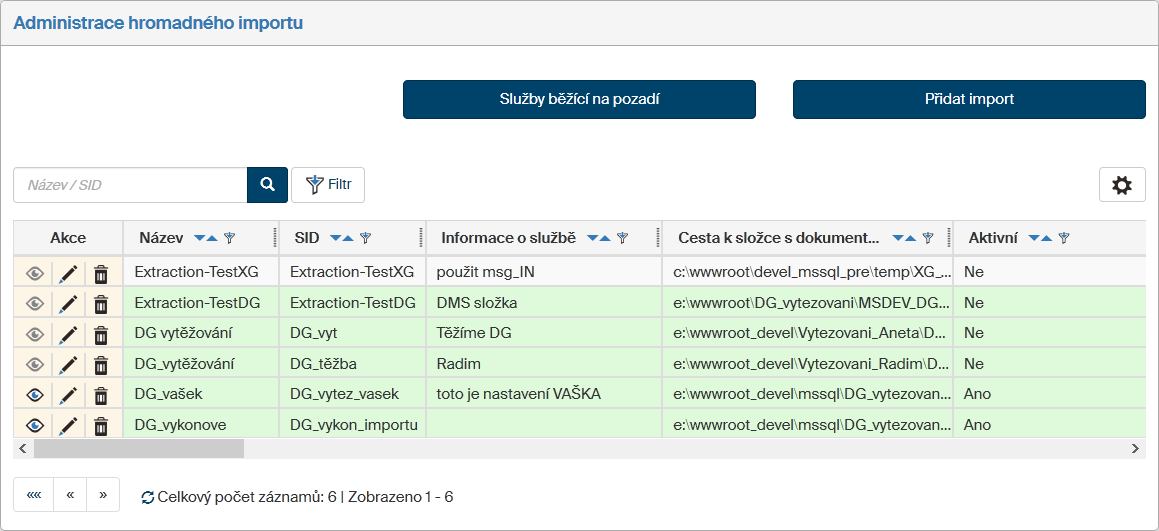Viewport: 1159px width, 531px height.
Task: Delete the DG_vykonove row using trash icon
Action: (101, 426)
